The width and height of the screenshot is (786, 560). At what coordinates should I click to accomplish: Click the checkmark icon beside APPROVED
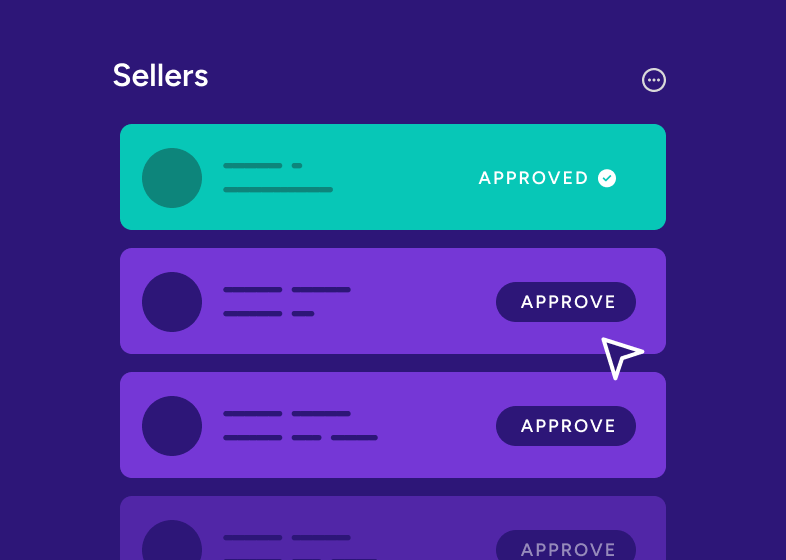[607, 178]
